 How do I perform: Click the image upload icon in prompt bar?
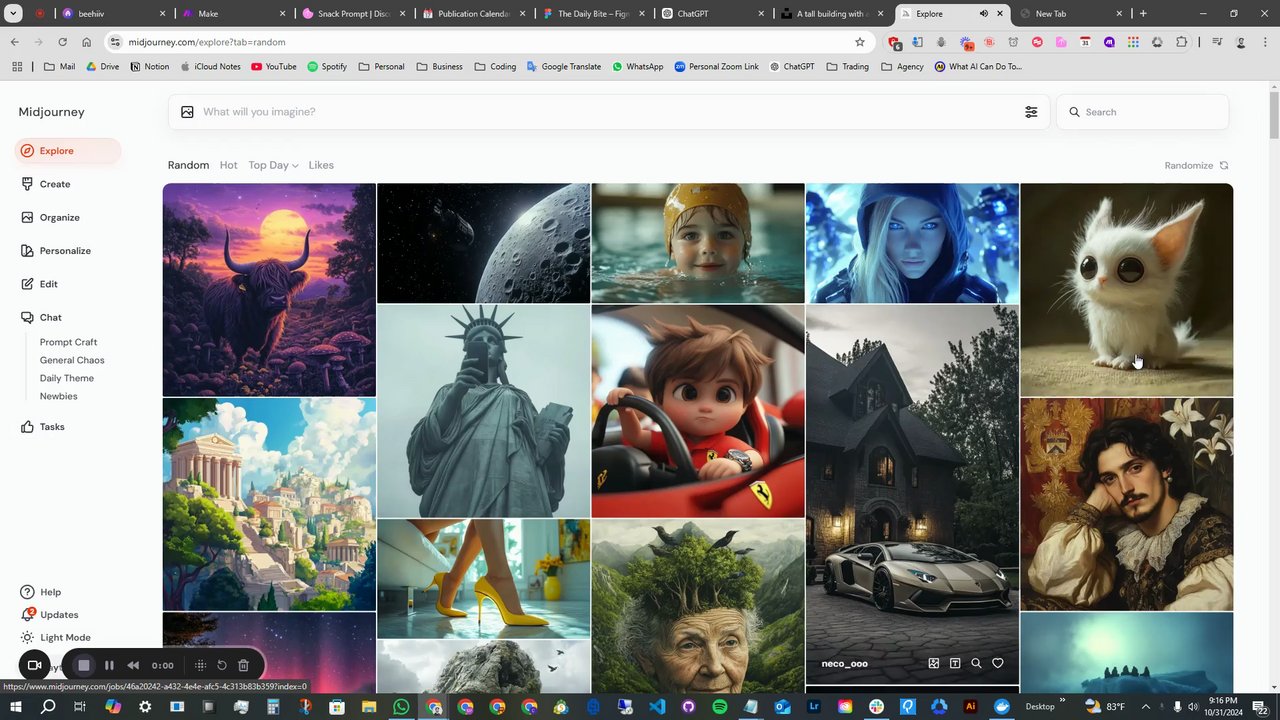[x=187, y=112]
